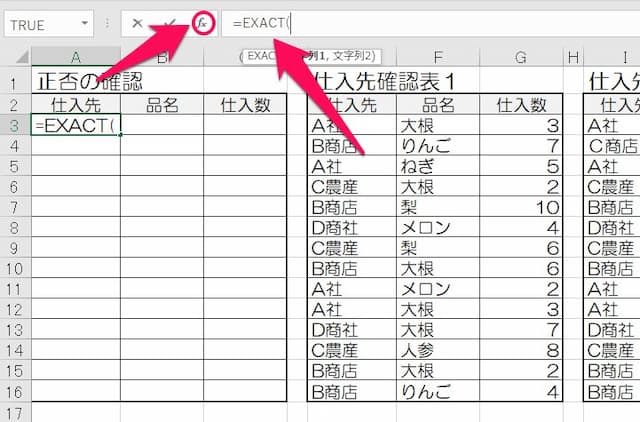
Task: Select the value 3 in row 3
Action: pos(521,125)
